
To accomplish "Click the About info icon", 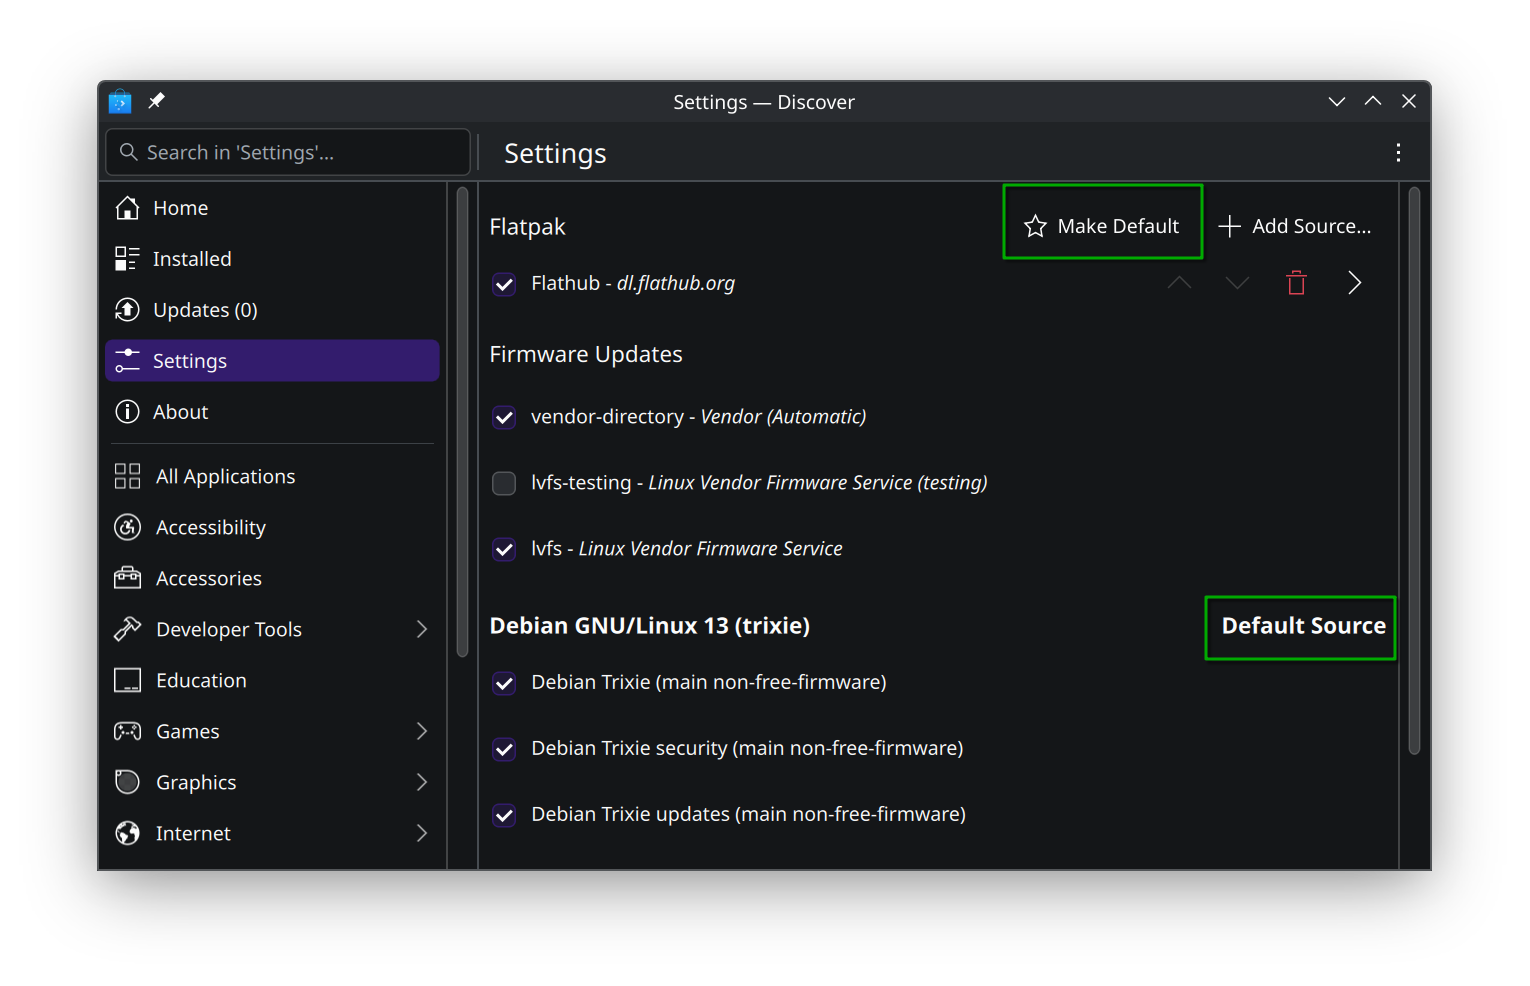I will point(127,412).
